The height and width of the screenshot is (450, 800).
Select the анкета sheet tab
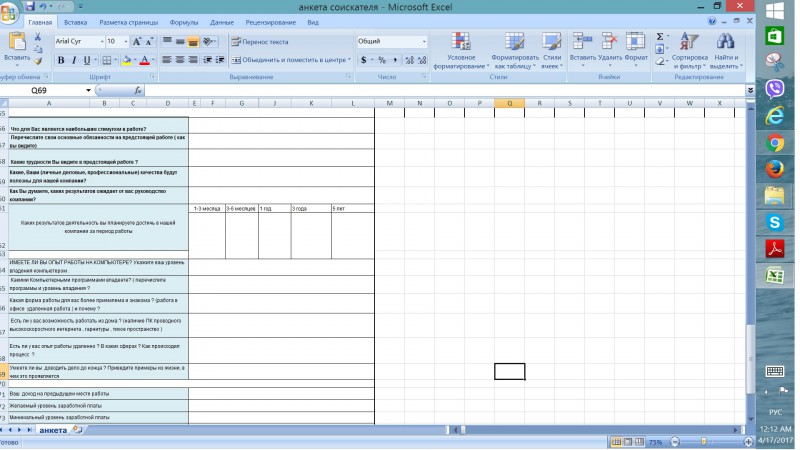53,430
